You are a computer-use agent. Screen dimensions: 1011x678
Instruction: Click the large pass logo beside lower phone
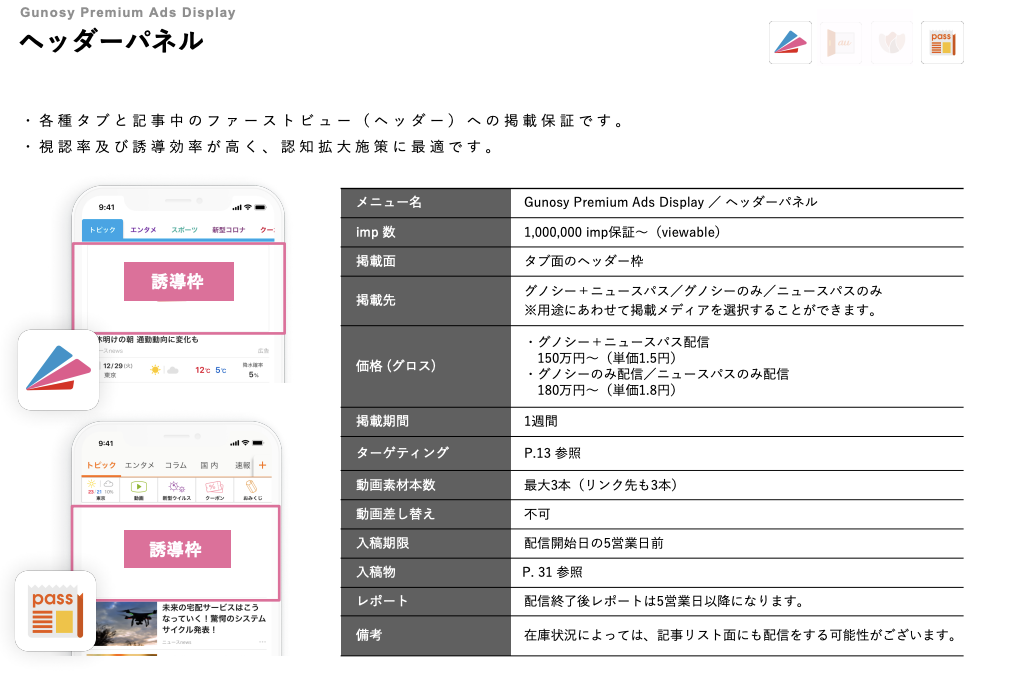click(55, 610)
